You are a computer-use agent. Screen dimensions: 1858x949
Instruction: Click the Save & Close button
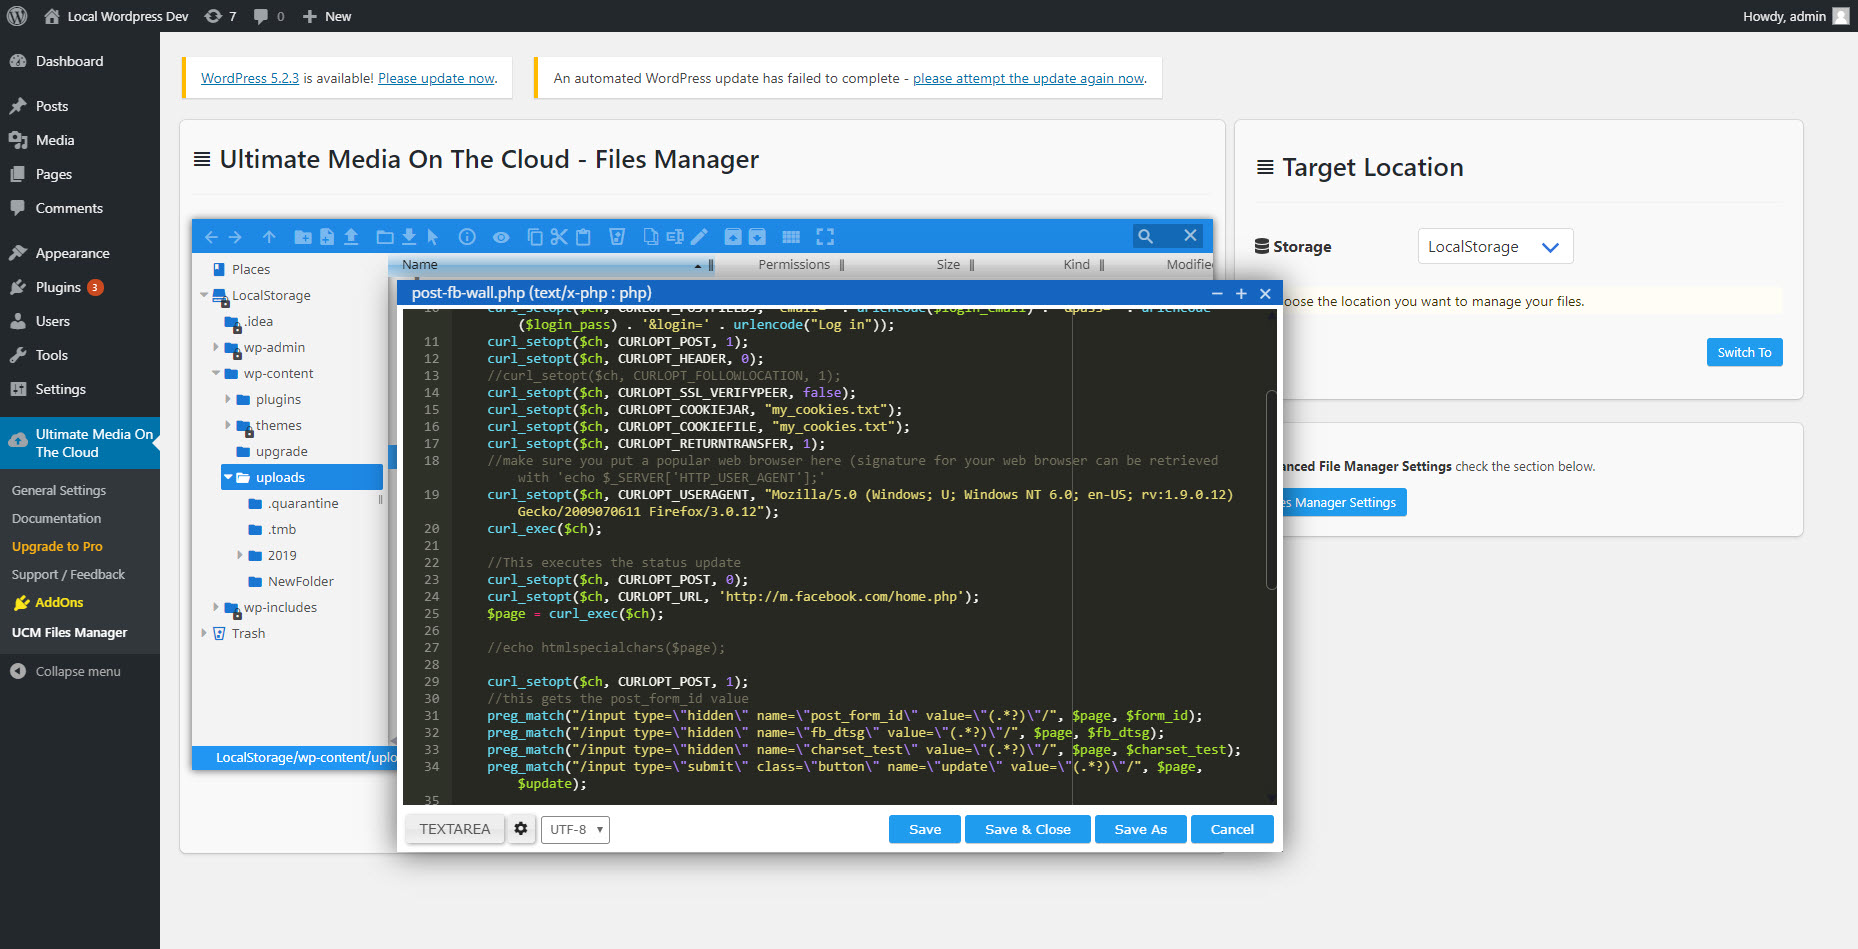[x=1028, y=830]
